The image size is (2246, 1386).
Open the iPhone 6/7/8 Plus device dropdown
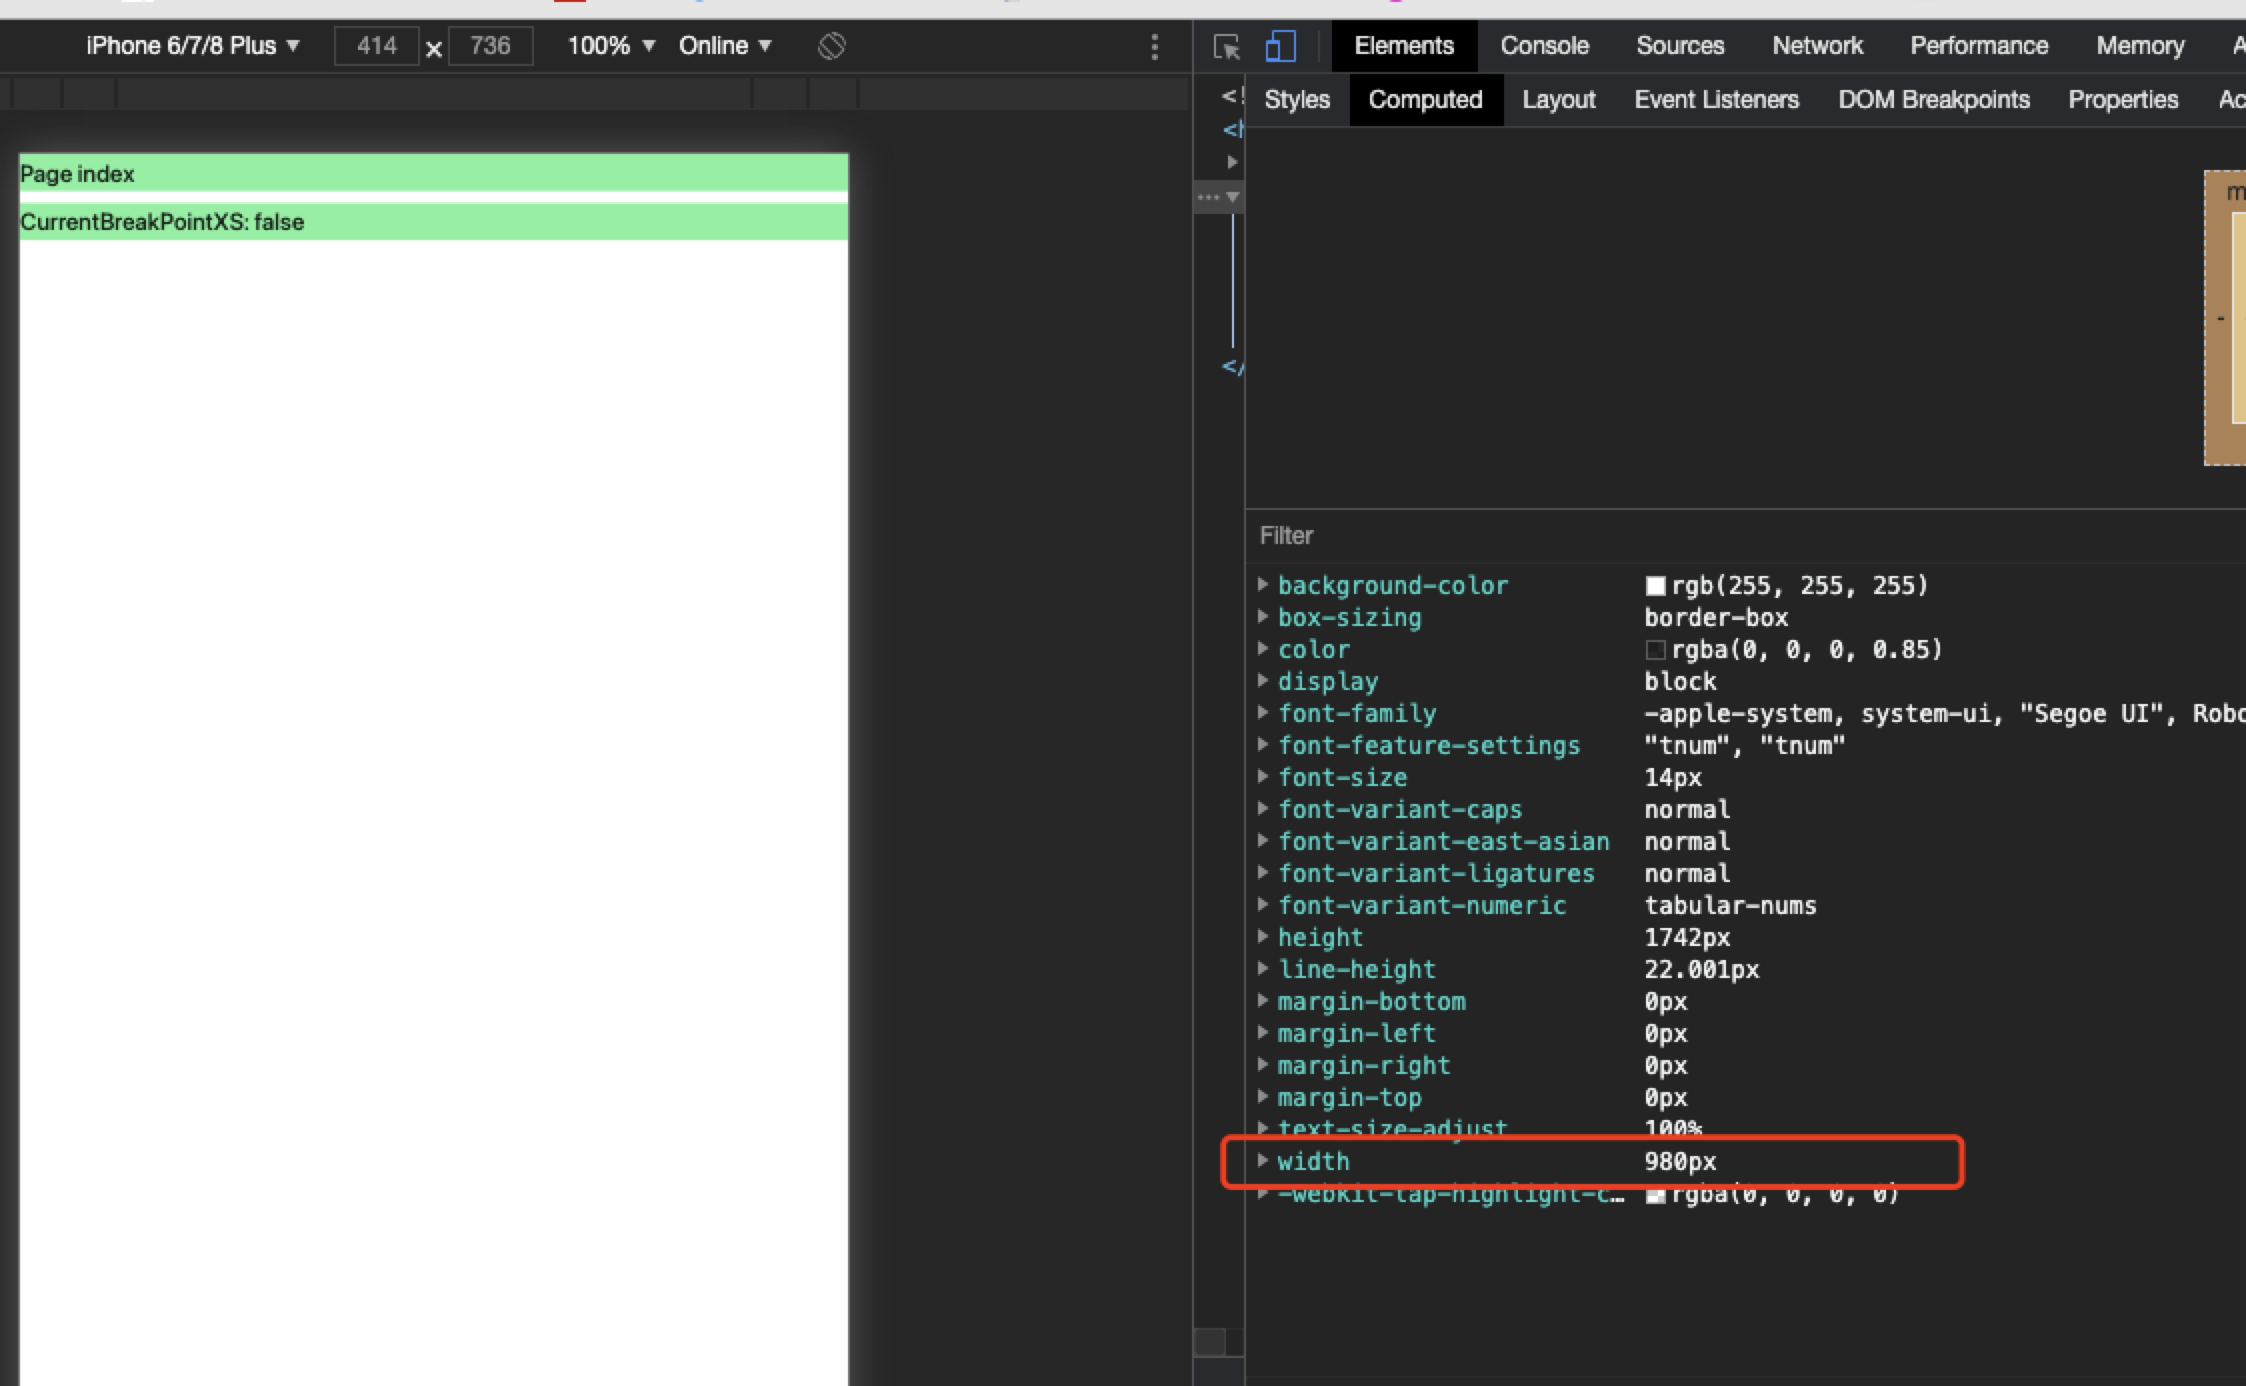190,45
